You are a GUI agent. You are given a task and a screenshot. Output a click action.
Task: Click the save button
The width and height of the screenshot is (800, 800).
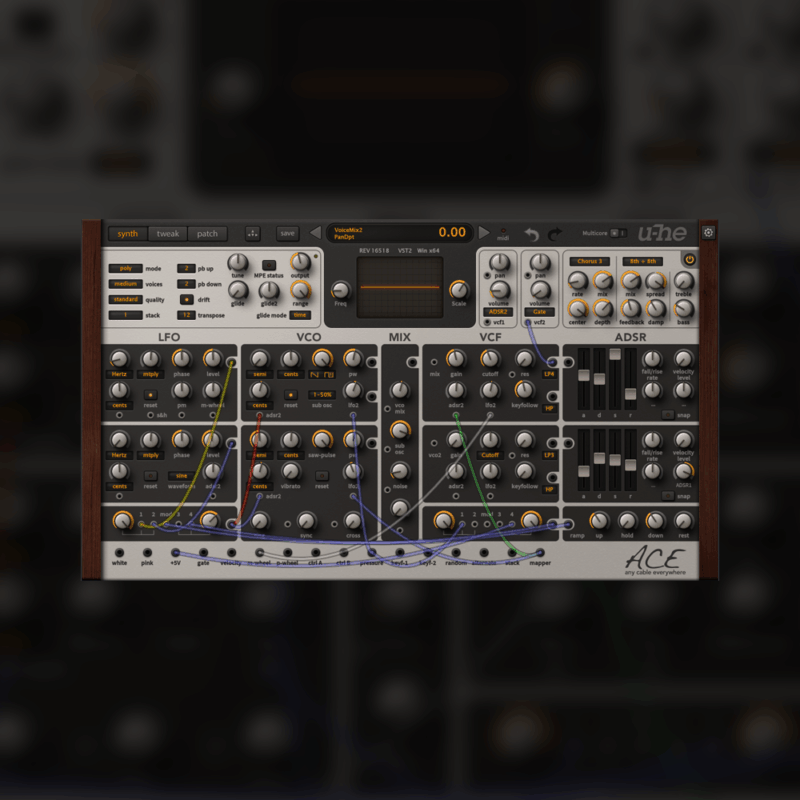pos(287,233)
